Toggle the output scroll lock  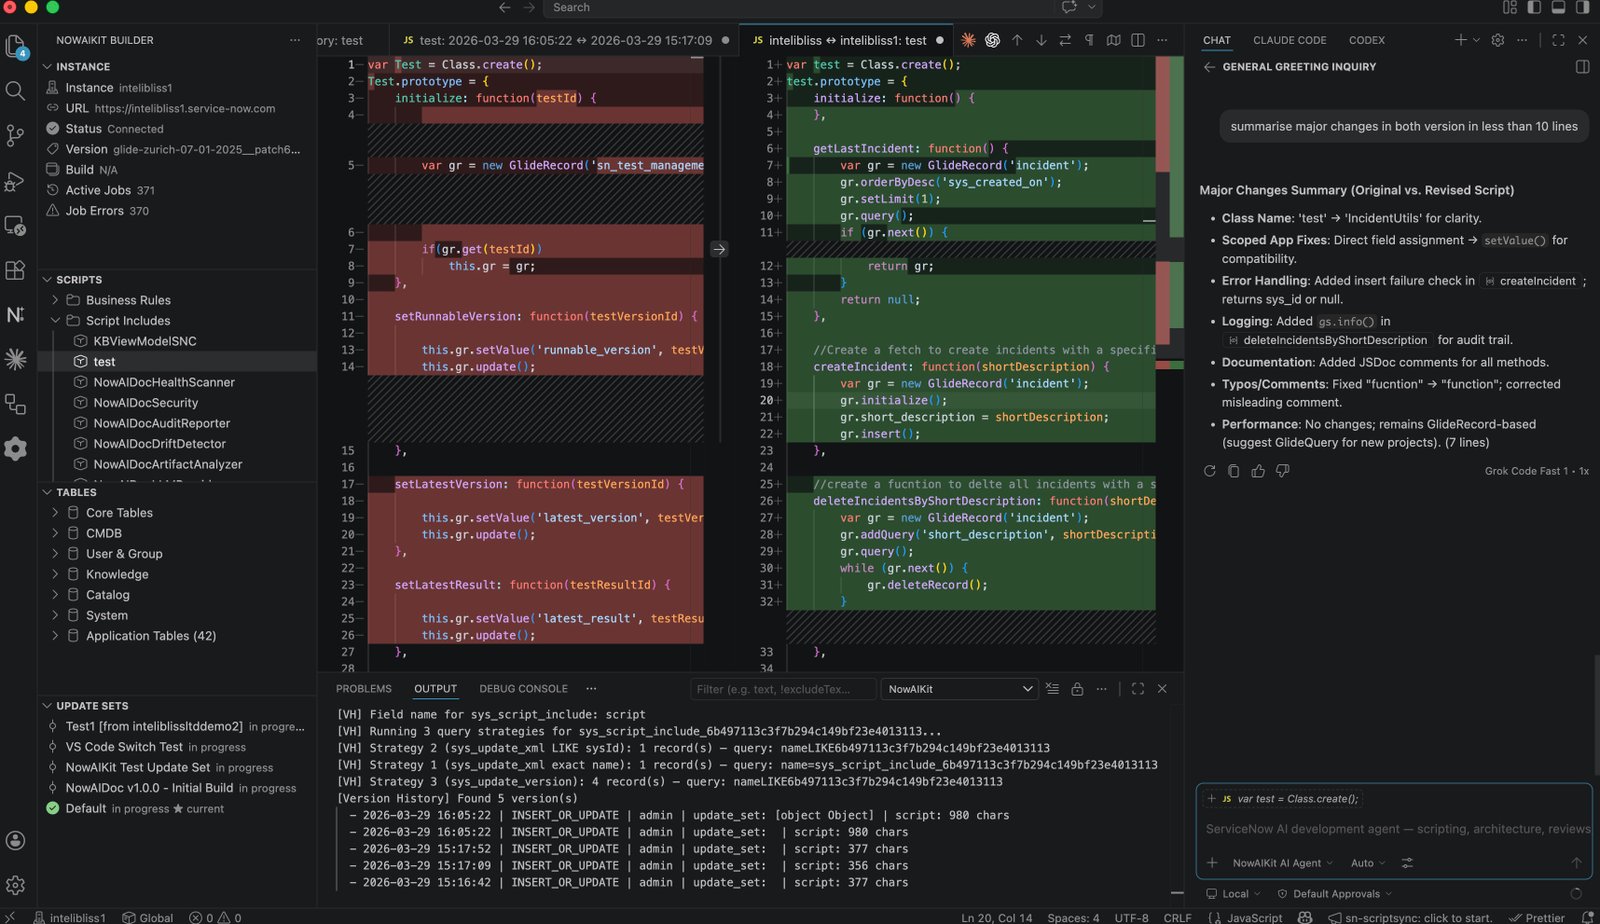tap(1077, 689)
